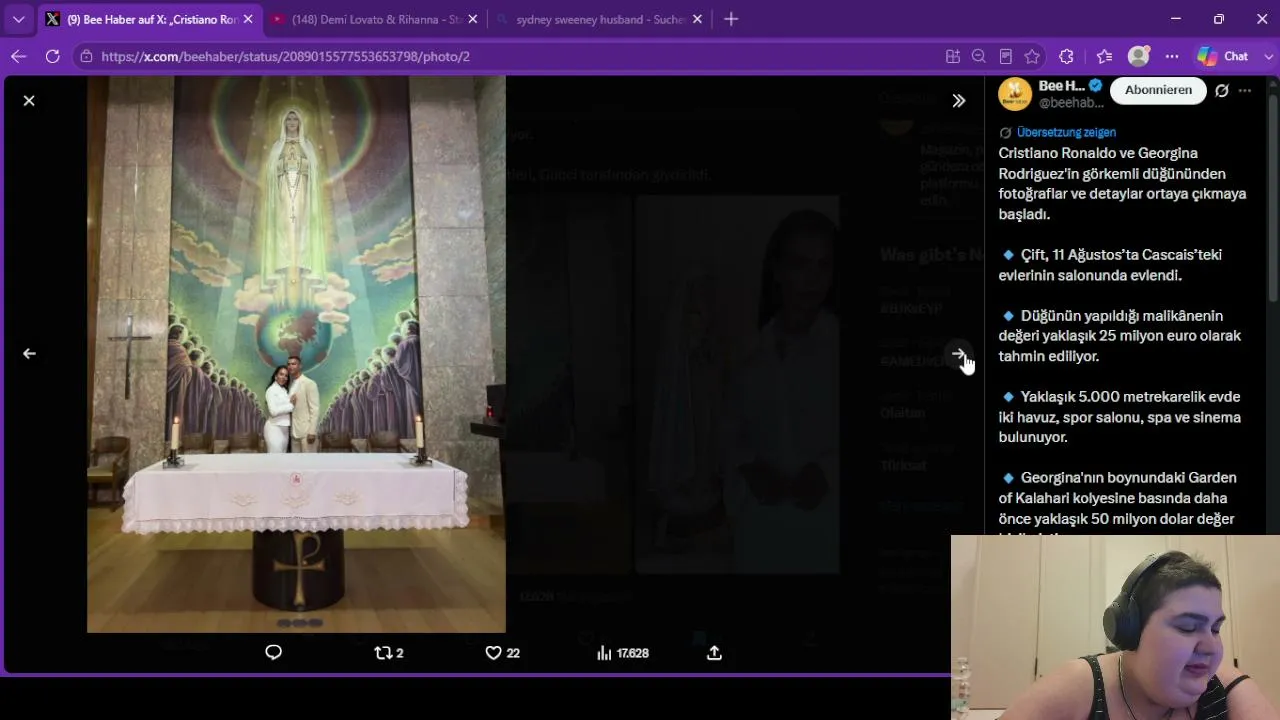This screenshot has height=720, width=1280.
Task: Open the wedding photo at the altar
Action: [296, 354]
